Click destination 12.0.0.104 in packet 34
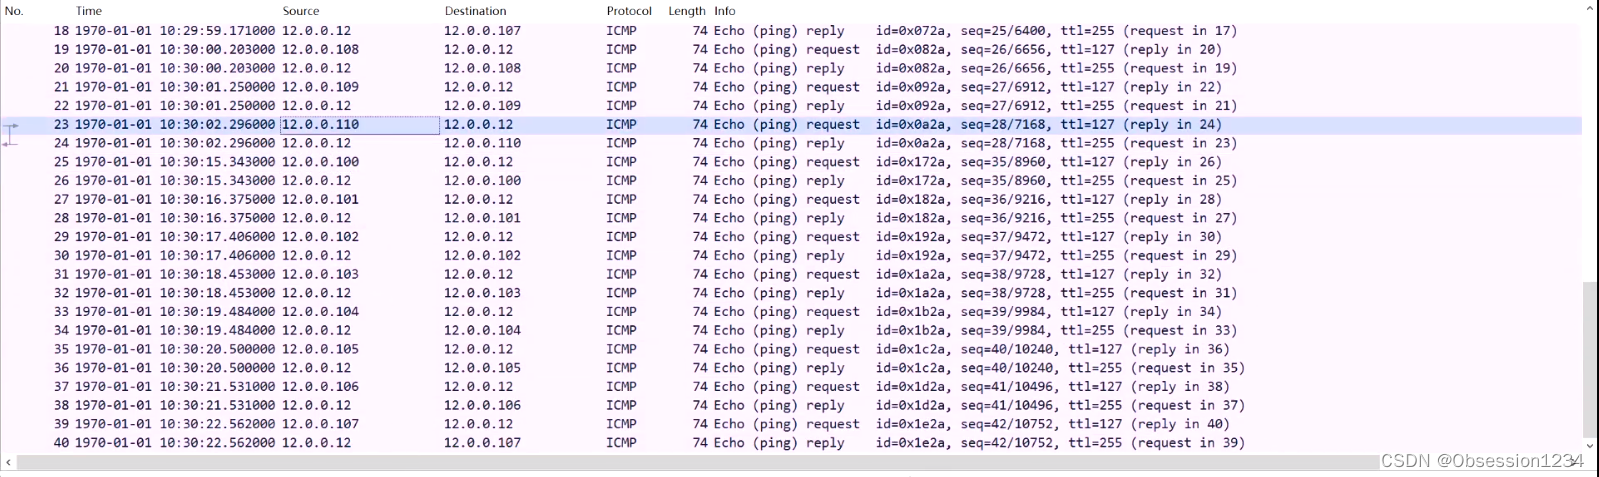The height and width of the screenshot is (477, 1599). coord(482,330)
